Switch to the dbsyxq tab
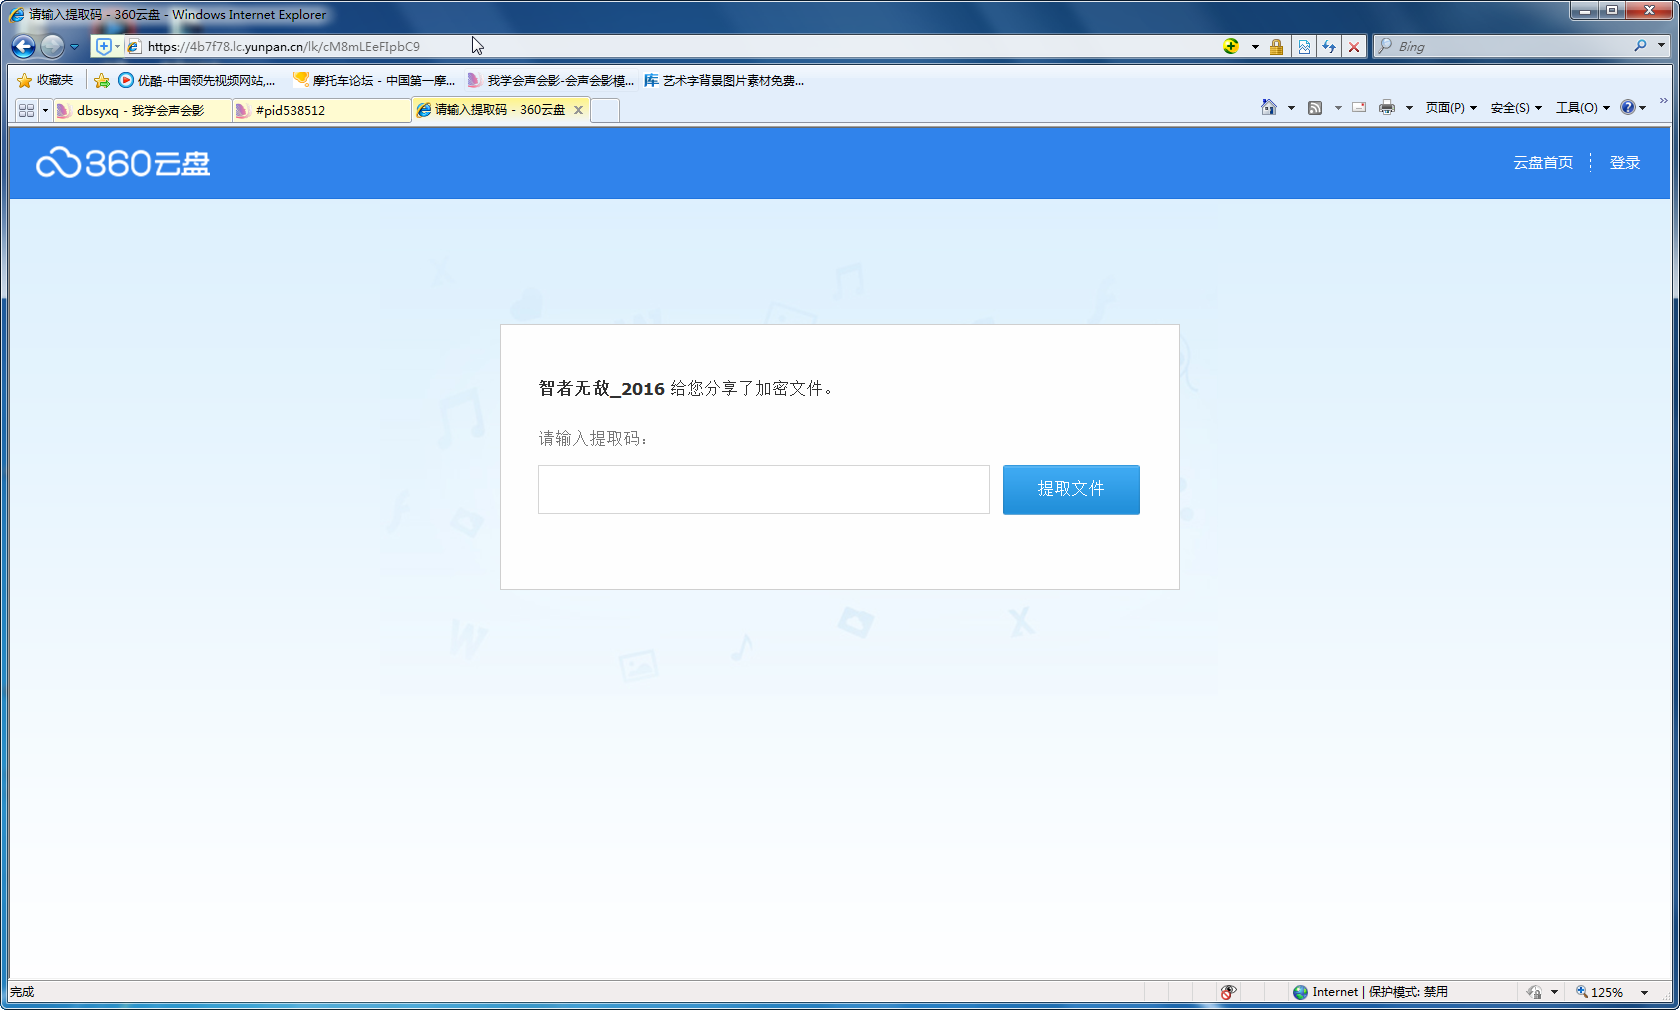Screen dimensions: 1680x1010 tap(140, 110)
